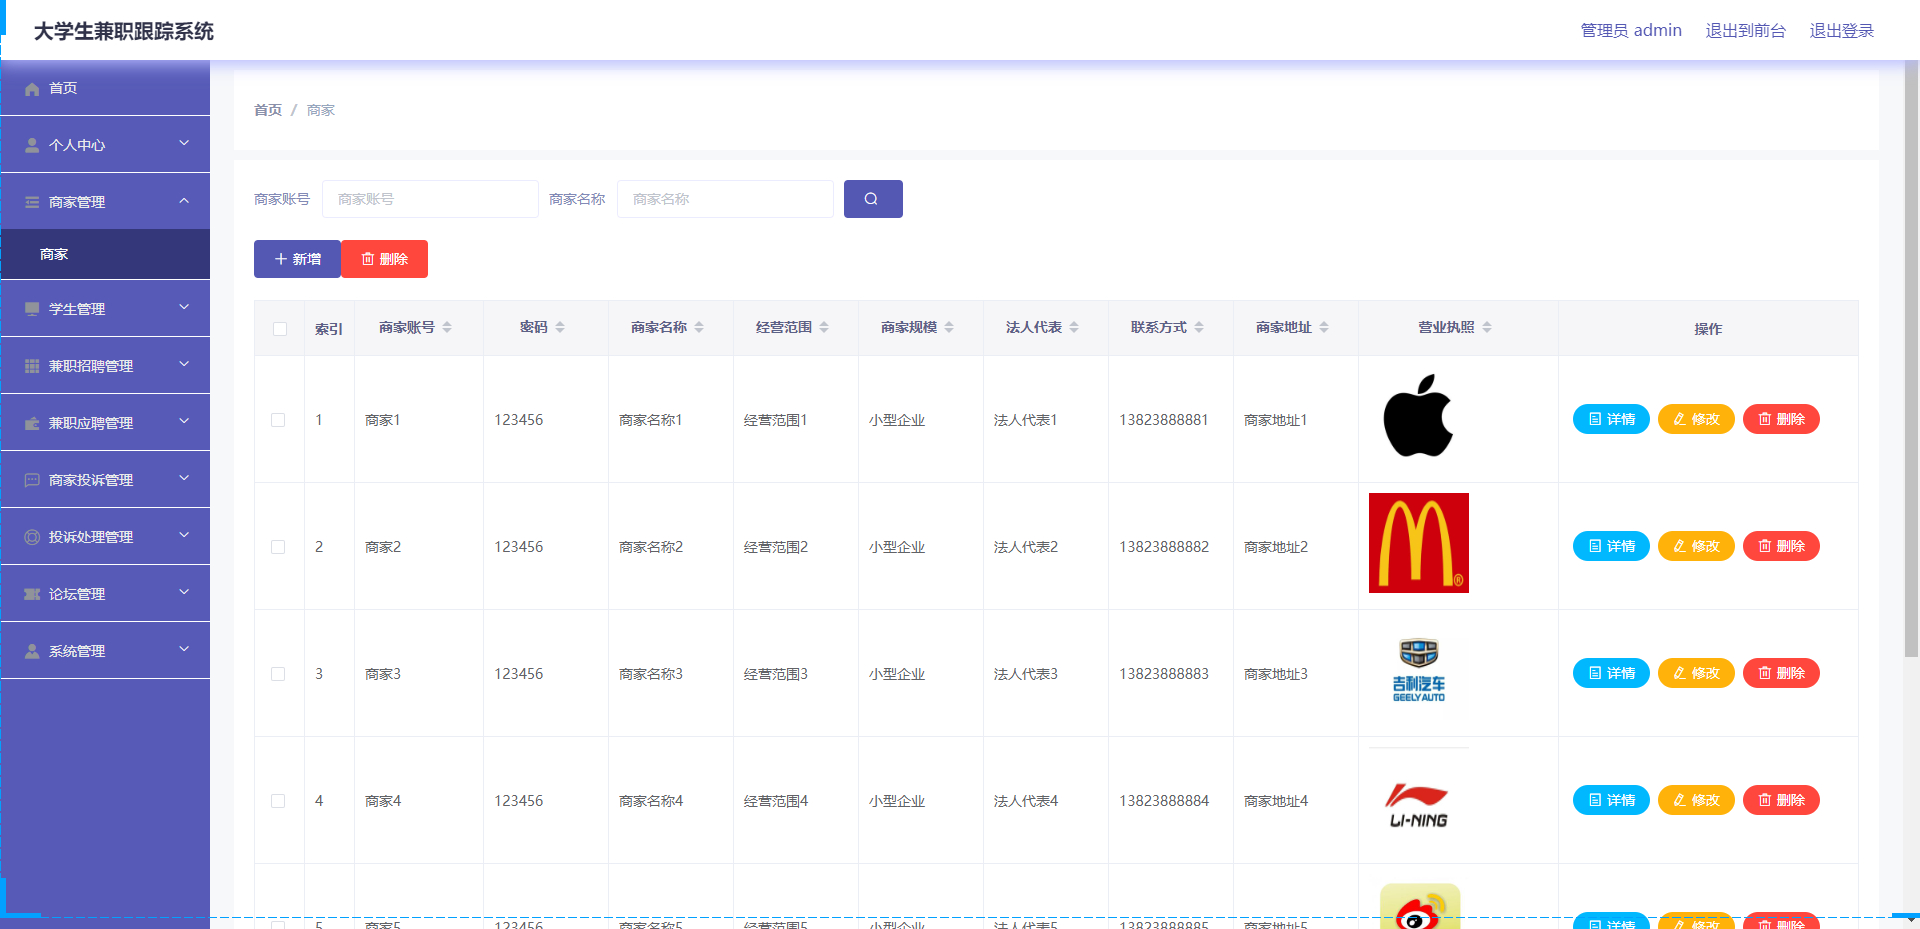Screen dimensions: 1920x929
Task: Toggle the select-all checkbox in table header
Action: [280, 329]
